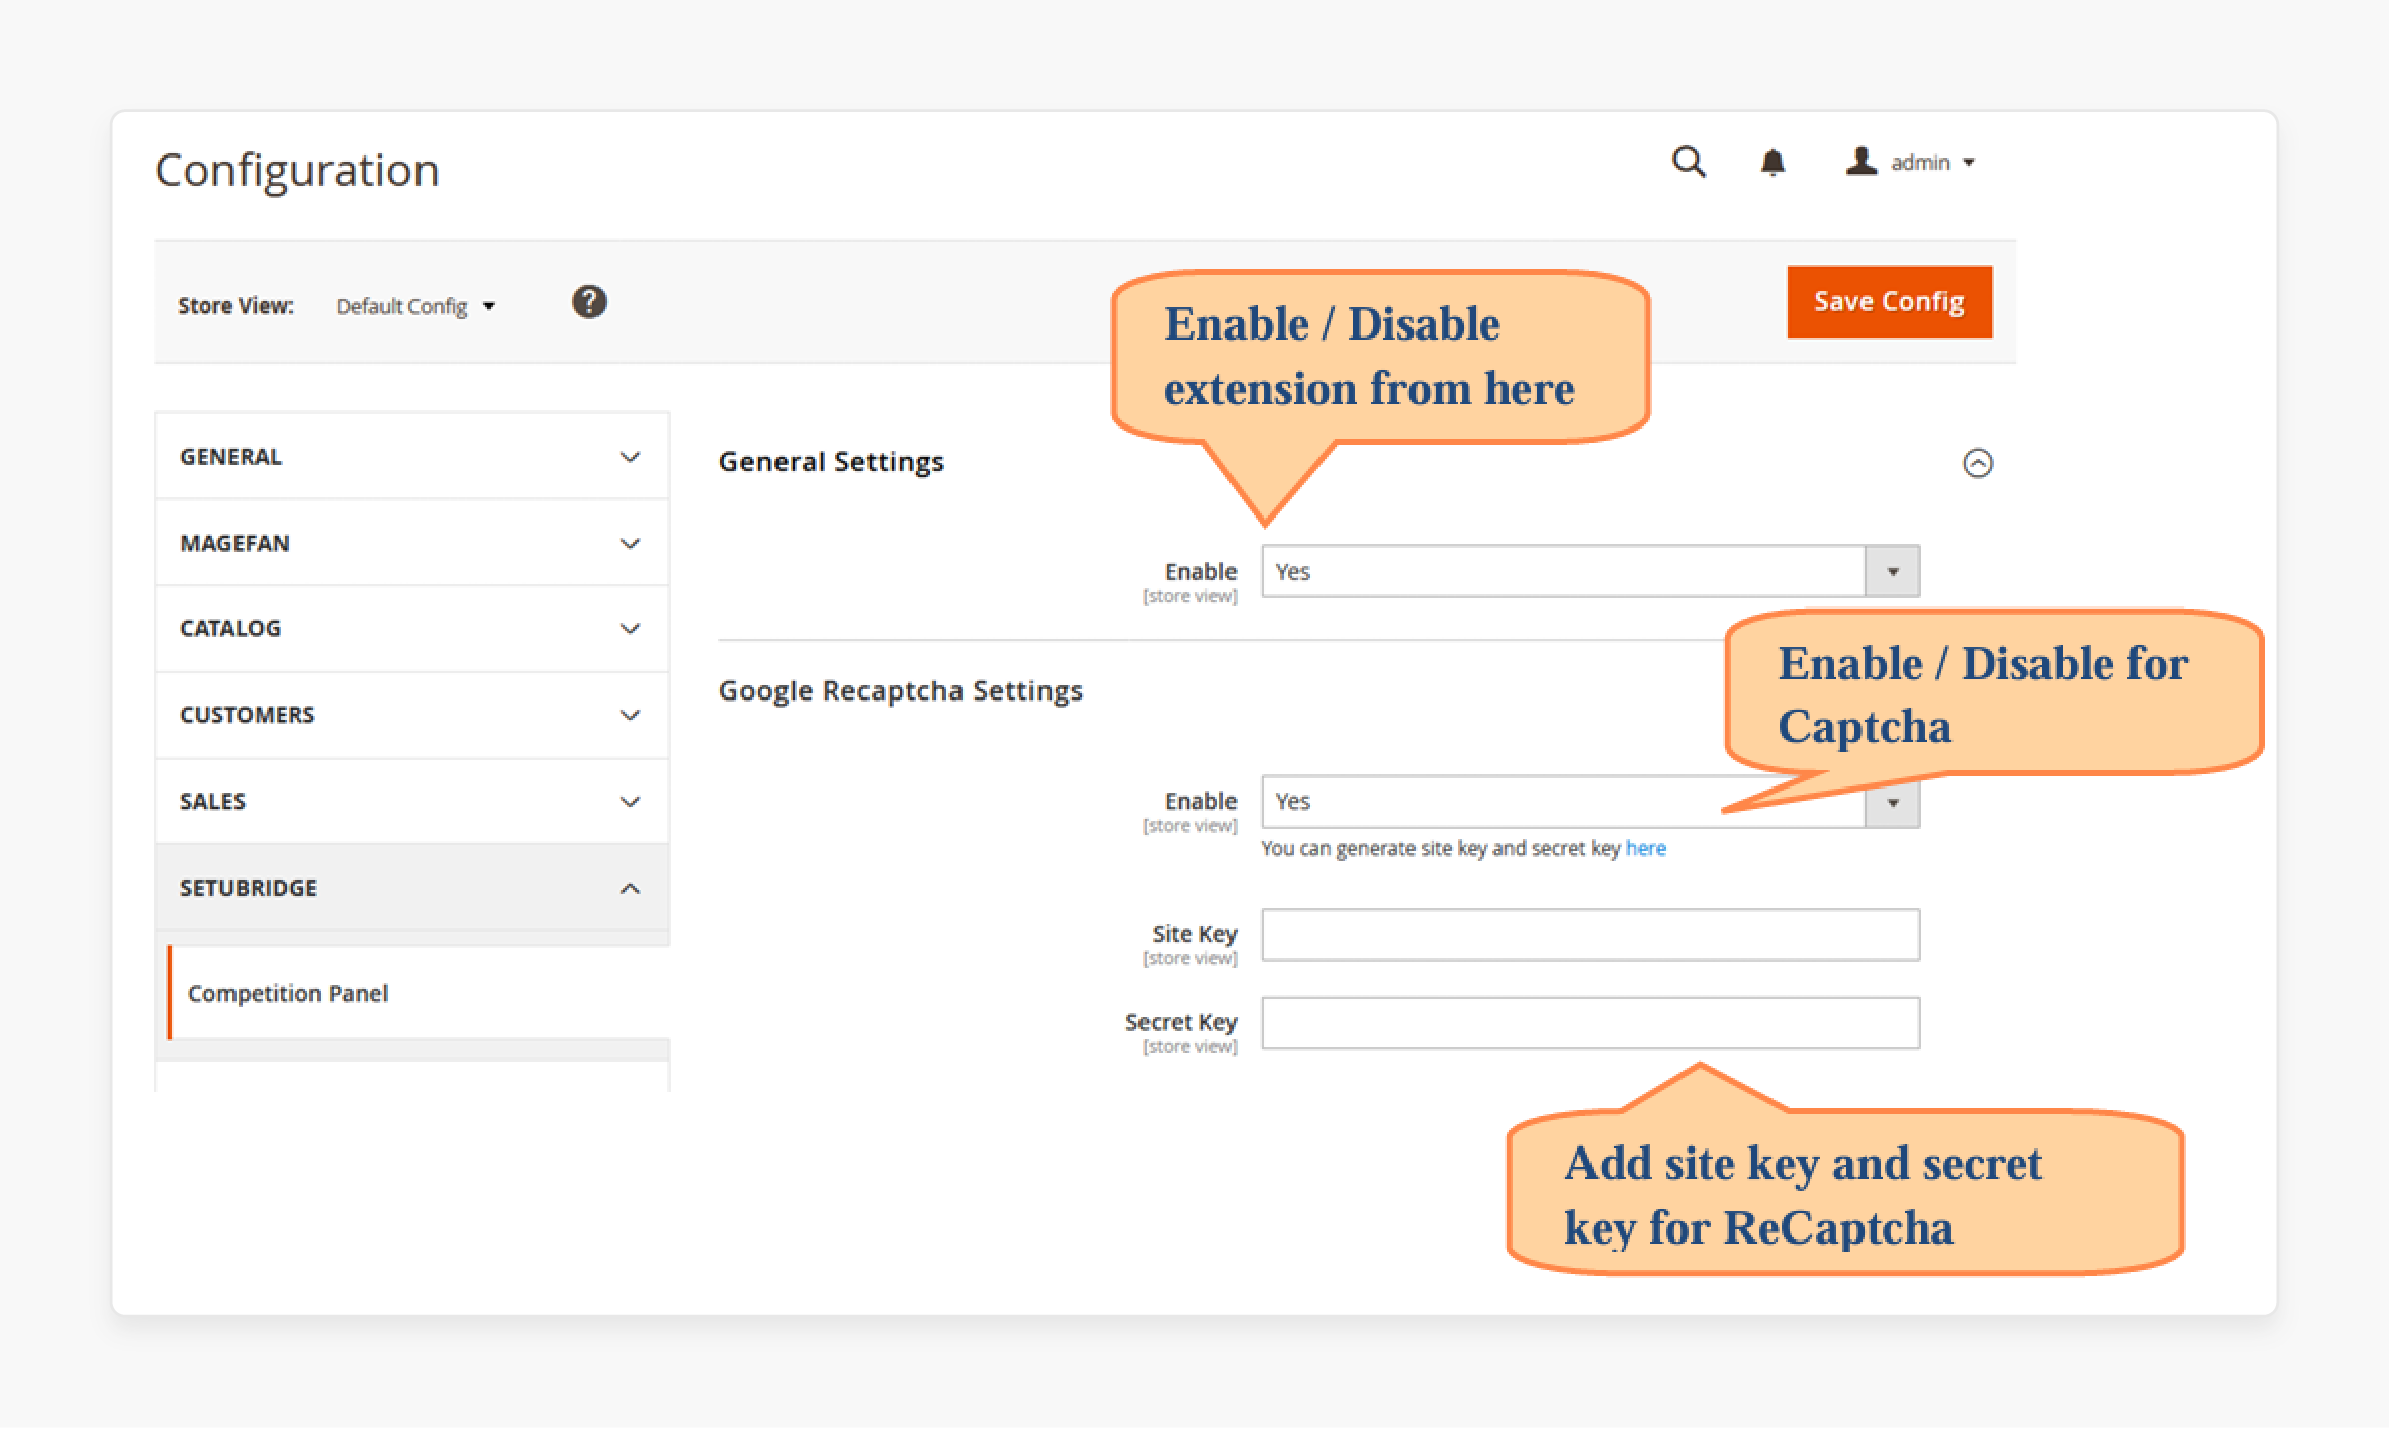Image resolution: width=2389 pixels, height=1430 pixels.
Task: Expand the SALES sidebar section
Action: [412, 801]
